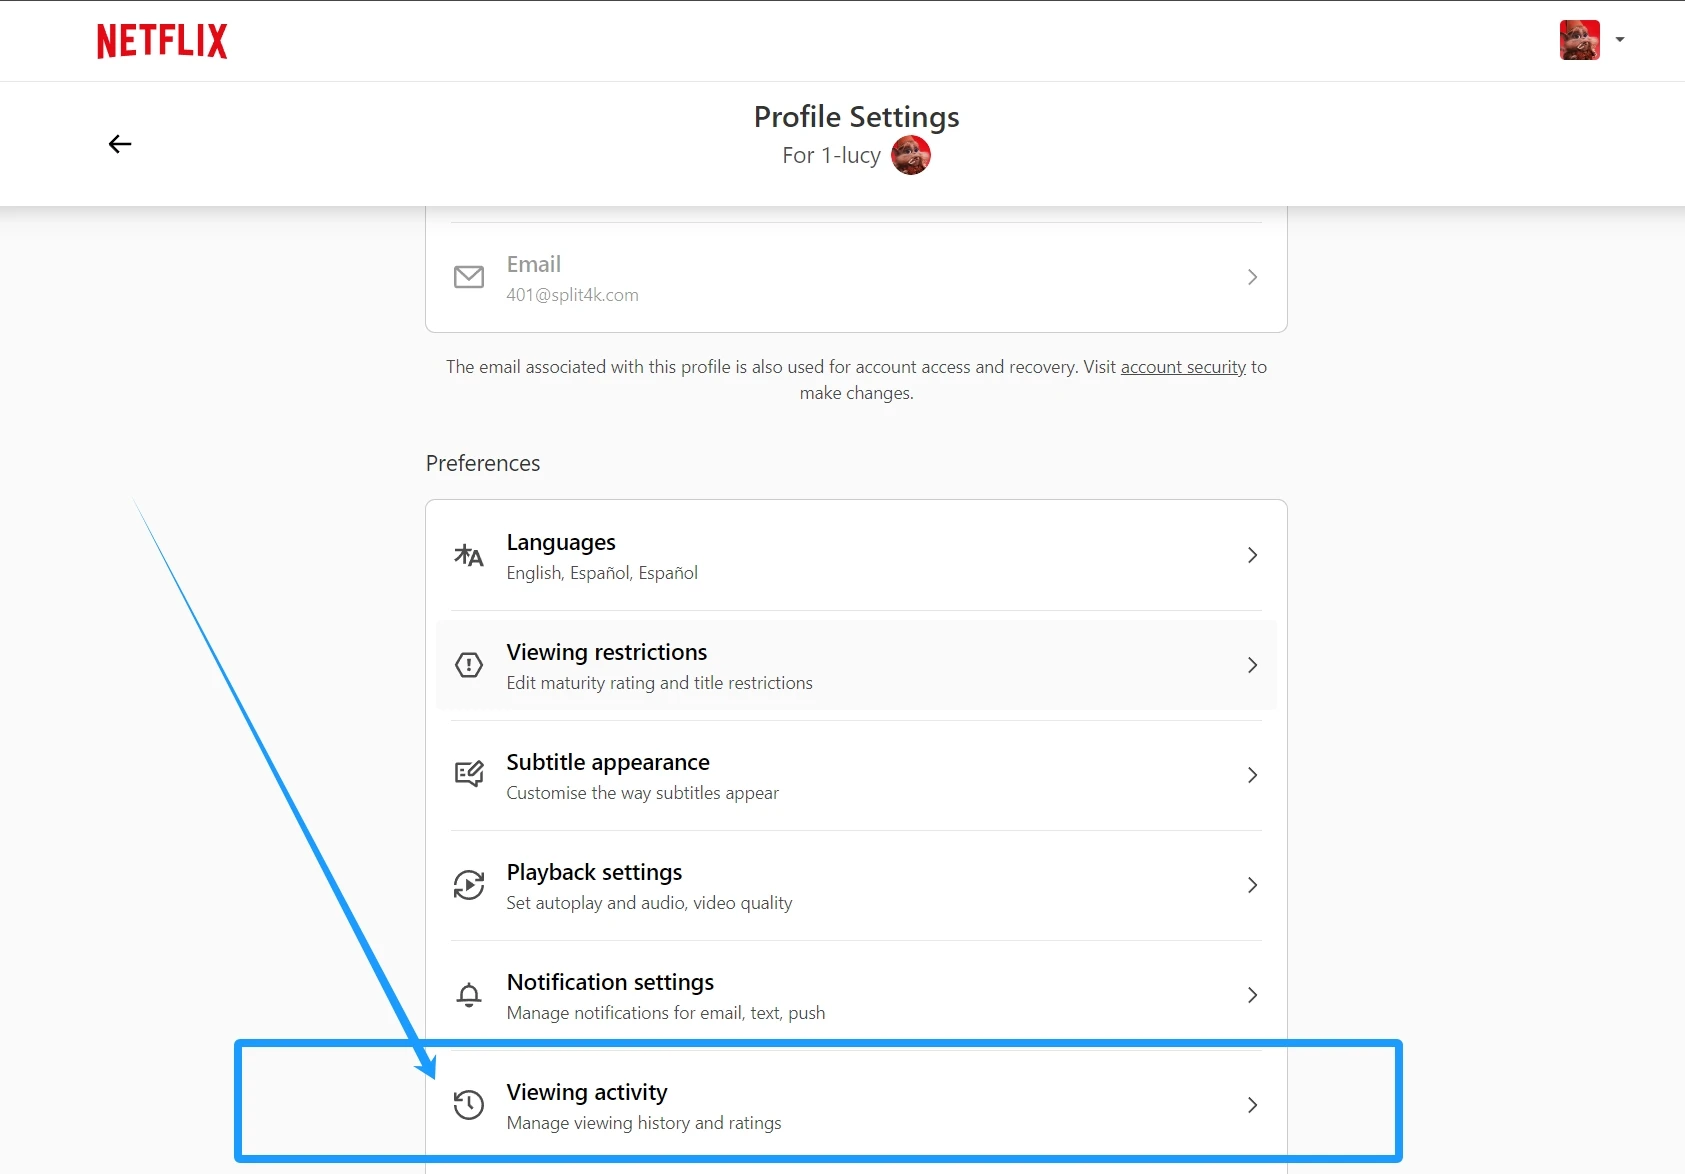Open Notification settings entry

coord(856,995)
